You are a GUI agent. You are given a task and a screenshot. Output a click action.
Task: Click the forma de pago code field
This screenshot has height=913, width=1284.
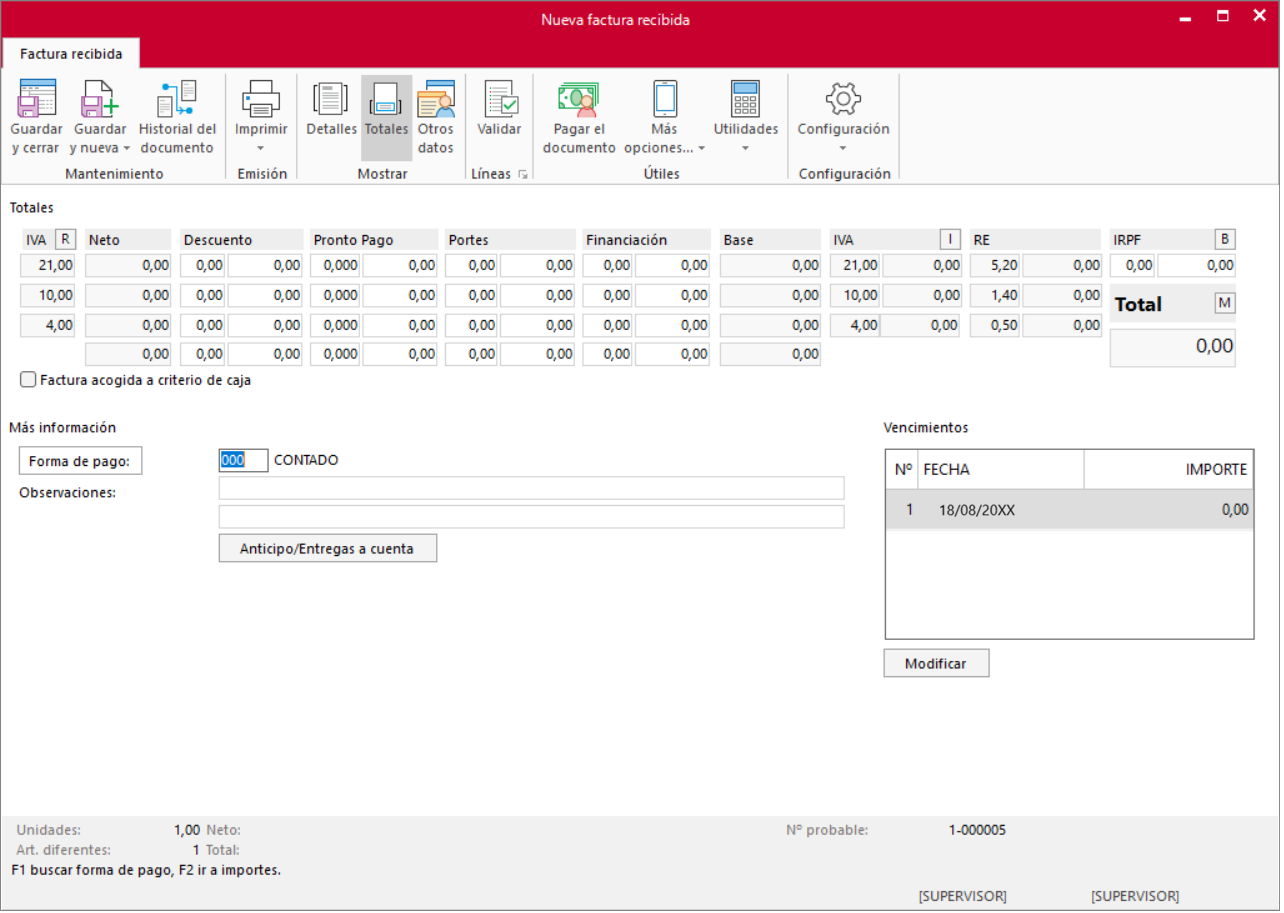click(x=243, y=460)
